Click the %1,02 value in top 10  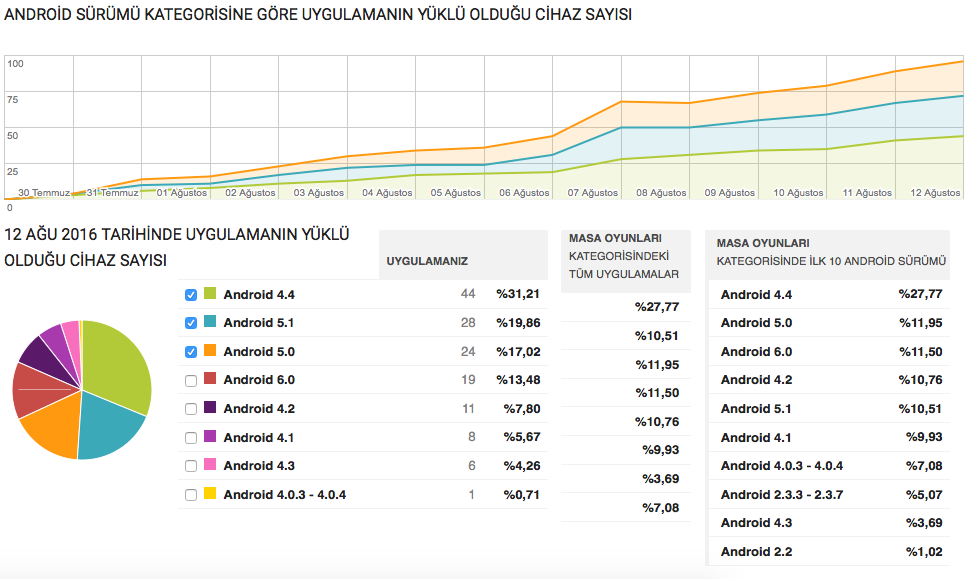pyautogui.click(x=924, y=552)
